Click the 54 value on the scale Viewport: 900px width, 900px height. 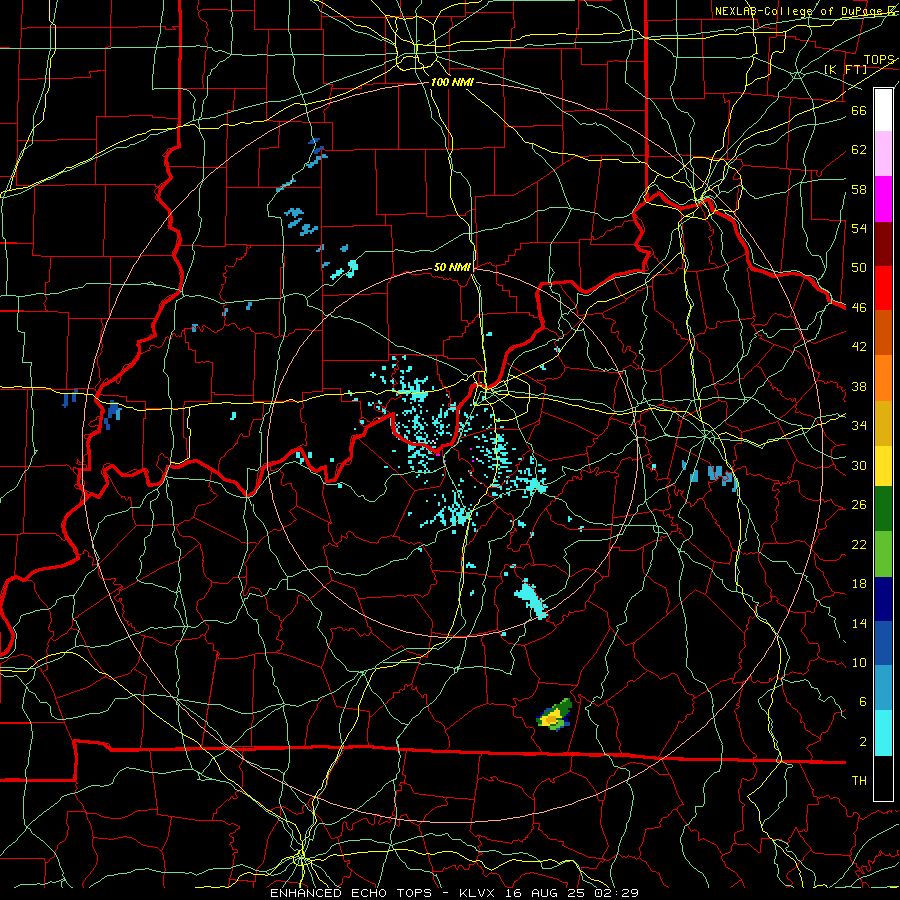click(859, 228)
